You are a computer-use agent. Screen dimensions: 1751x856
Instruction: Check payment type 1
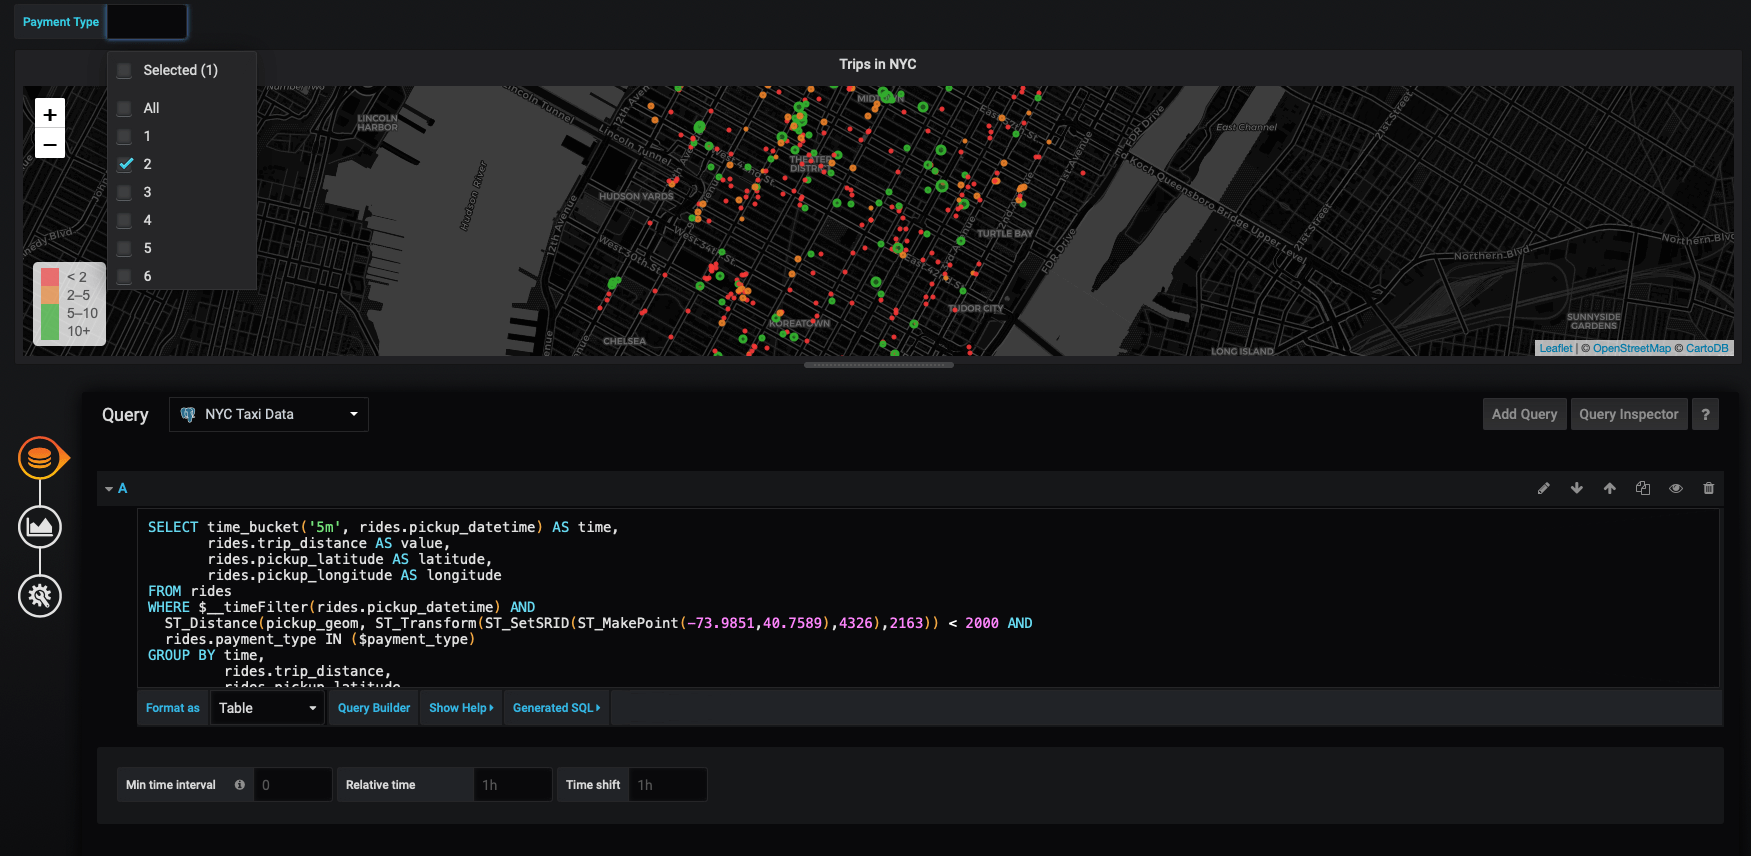coord(124,136)
